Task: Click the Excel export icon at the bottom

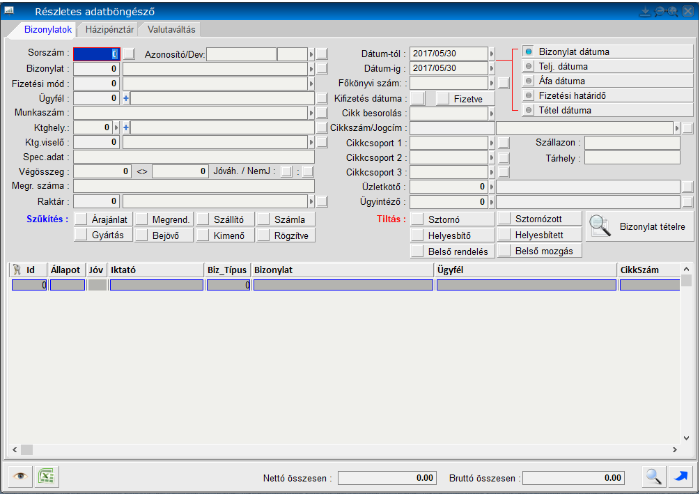Action: (45, 477)
